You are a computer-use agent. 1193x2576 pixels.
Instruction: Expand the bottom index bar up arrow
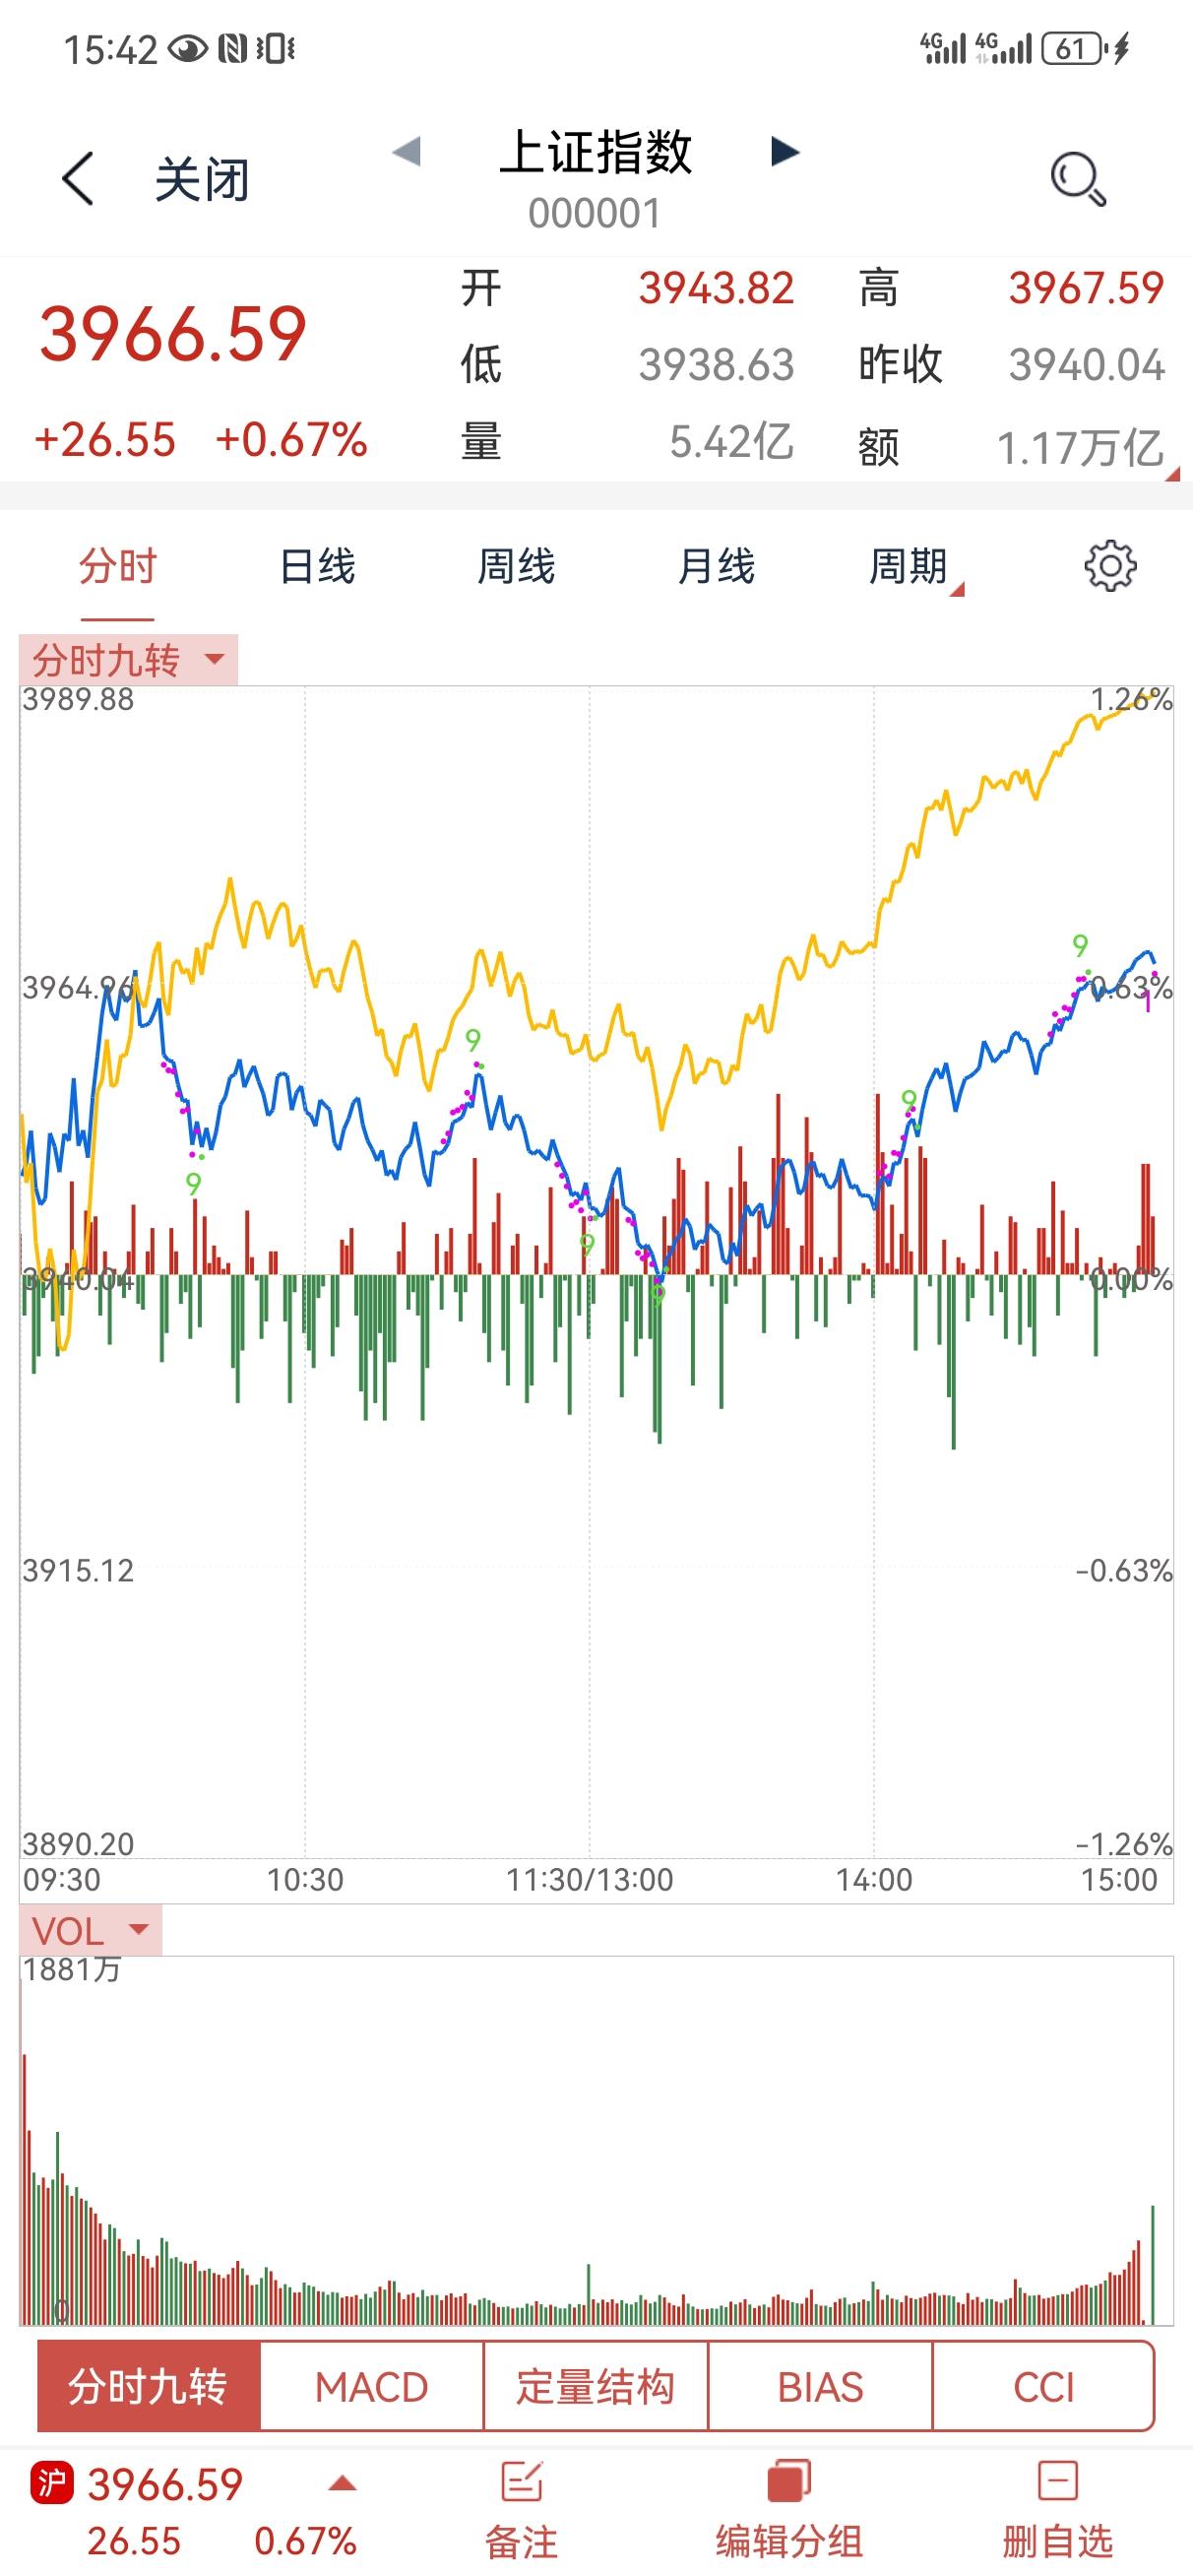(342, 2484)
